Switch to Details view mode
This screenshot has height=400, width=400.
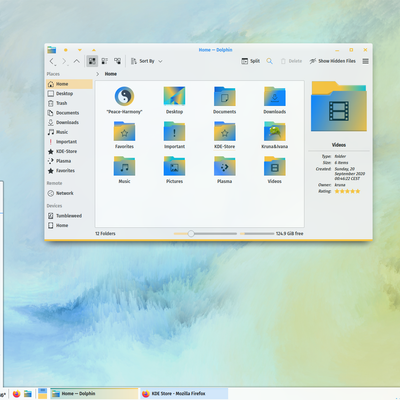[117, 61]
